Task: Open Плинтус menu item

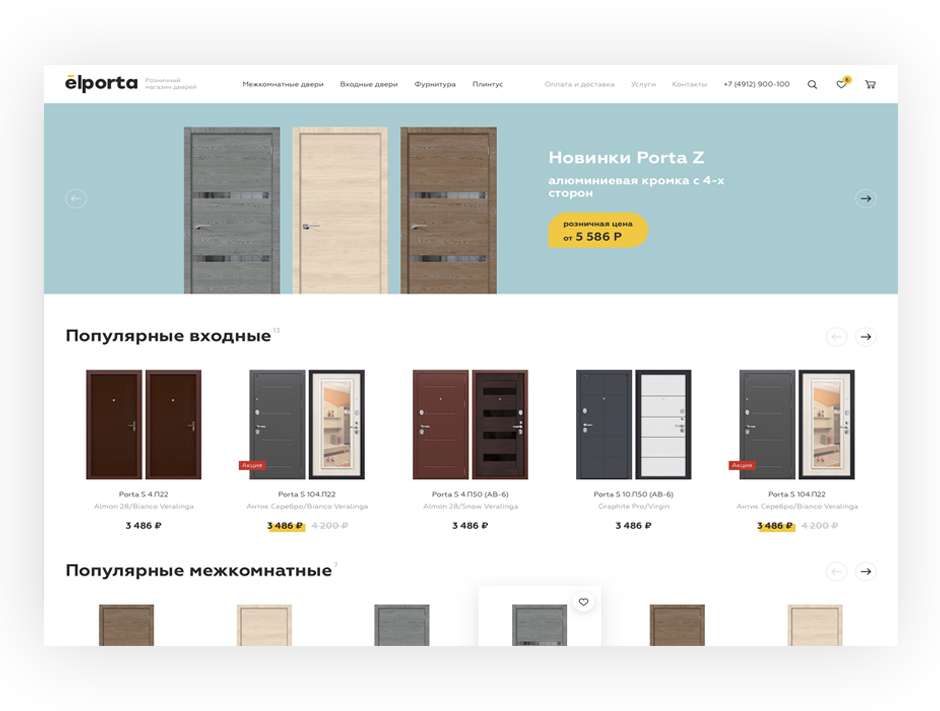Action: 487,85
